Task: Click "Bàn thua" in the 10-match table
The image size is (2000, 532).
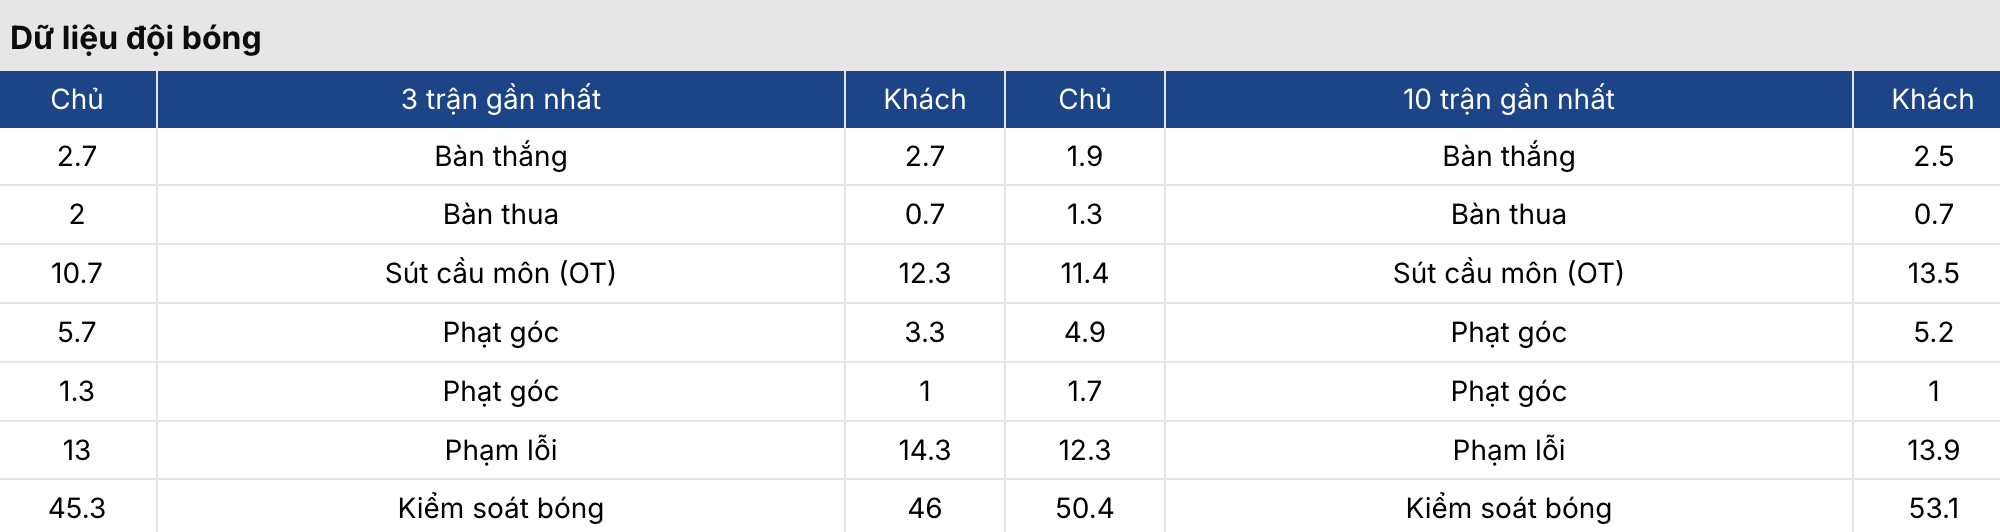Action: coord(1508,214)
